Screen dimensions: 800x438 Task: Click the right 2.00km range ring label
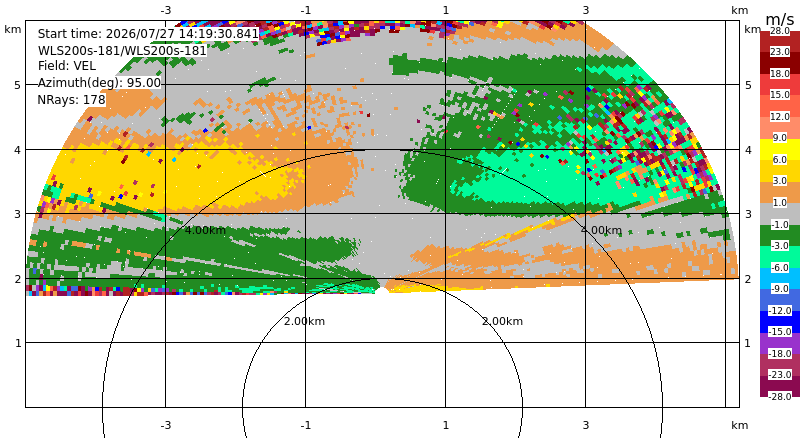point(503,321)
